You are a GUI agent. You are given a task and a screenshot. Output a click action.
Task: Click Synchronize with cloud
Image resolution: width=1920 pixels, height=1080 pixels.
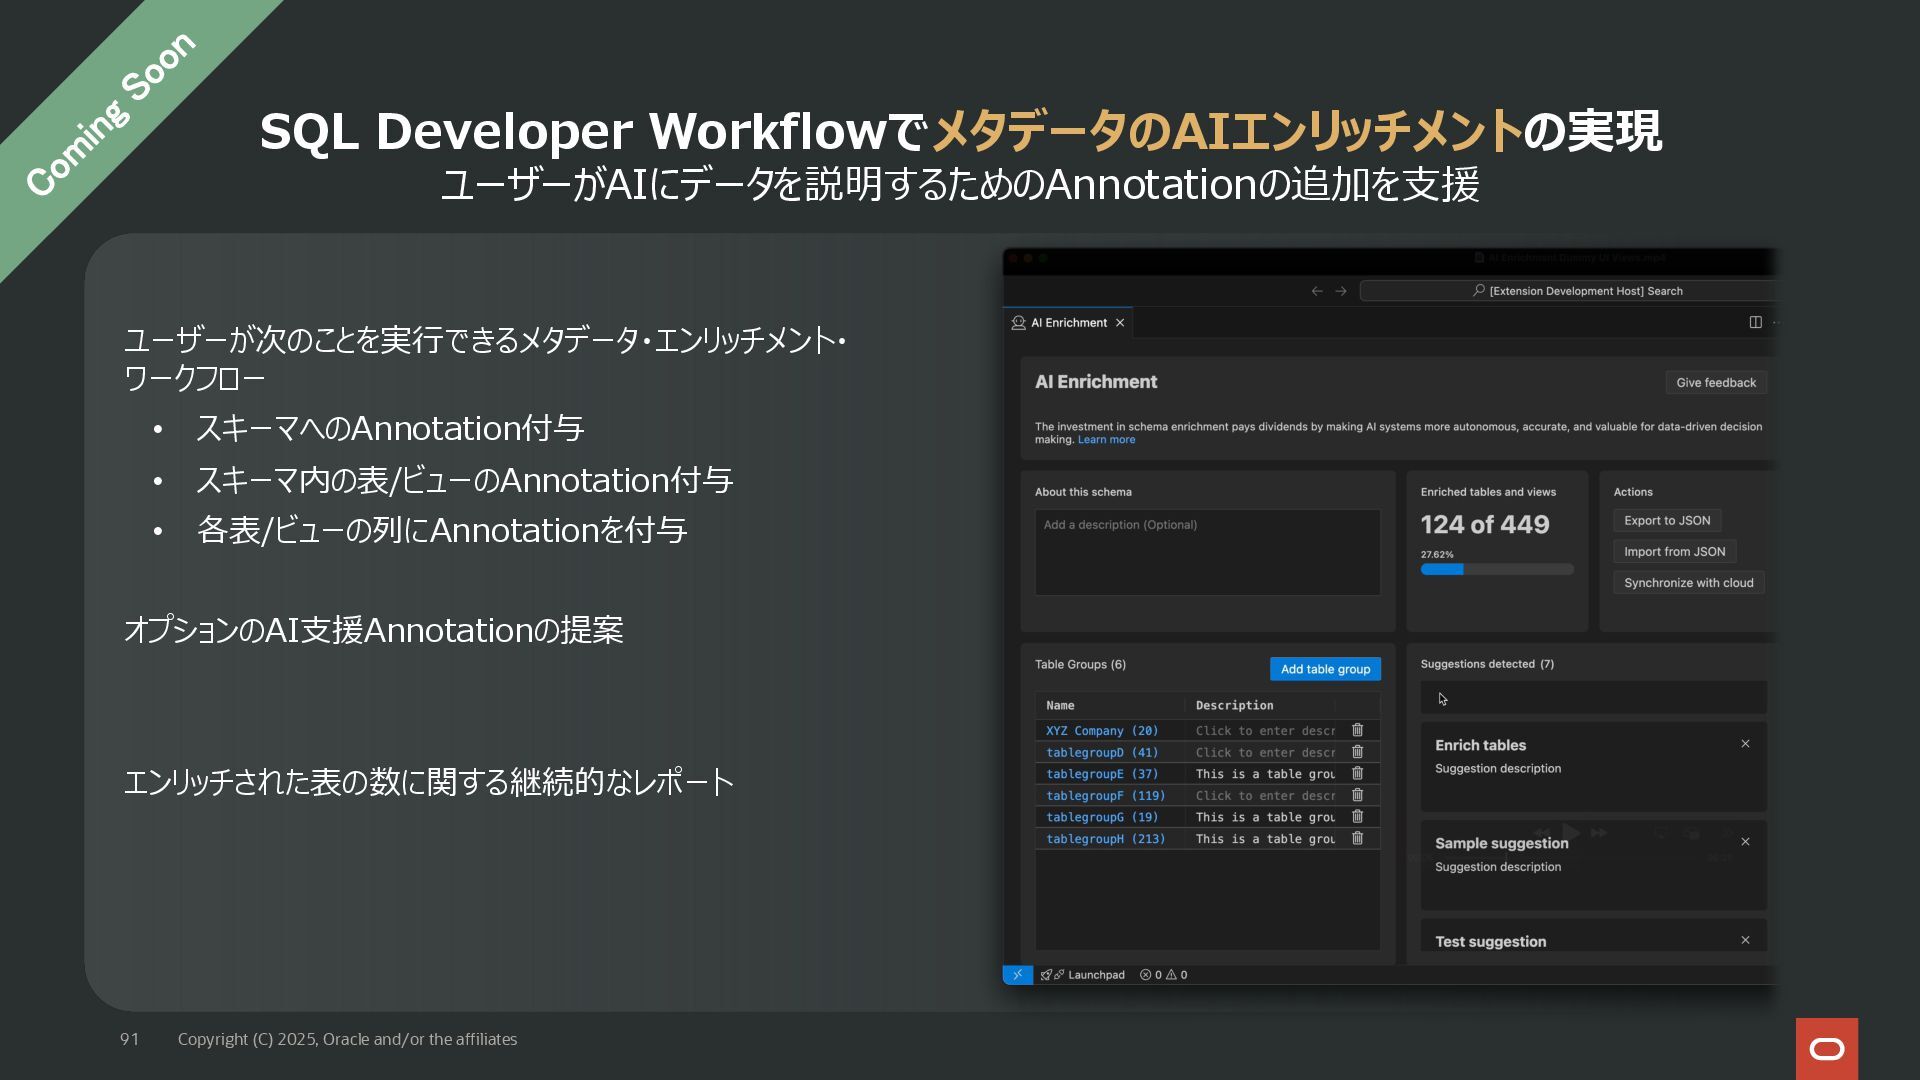[x=1688, y=583]
